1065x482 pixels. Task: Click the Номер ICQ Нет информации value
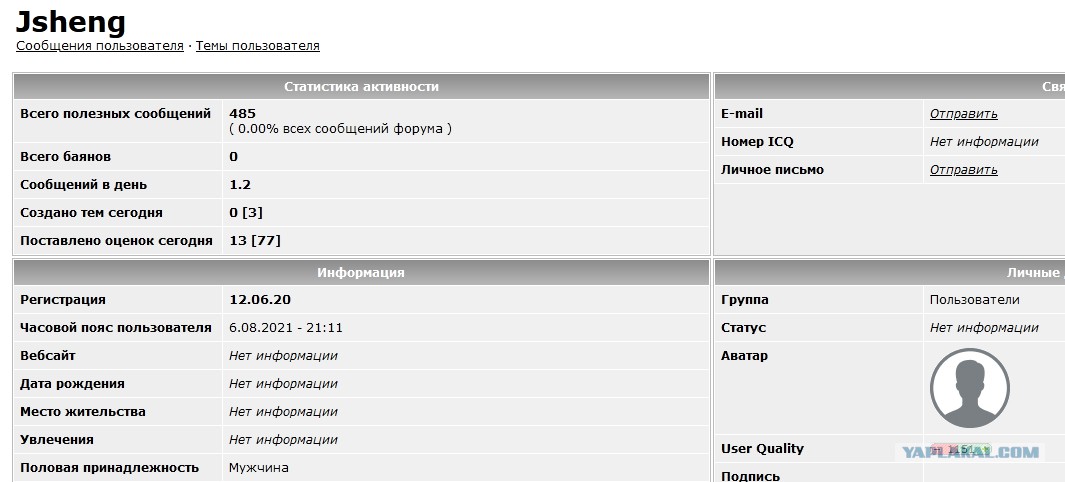point(984,142)
